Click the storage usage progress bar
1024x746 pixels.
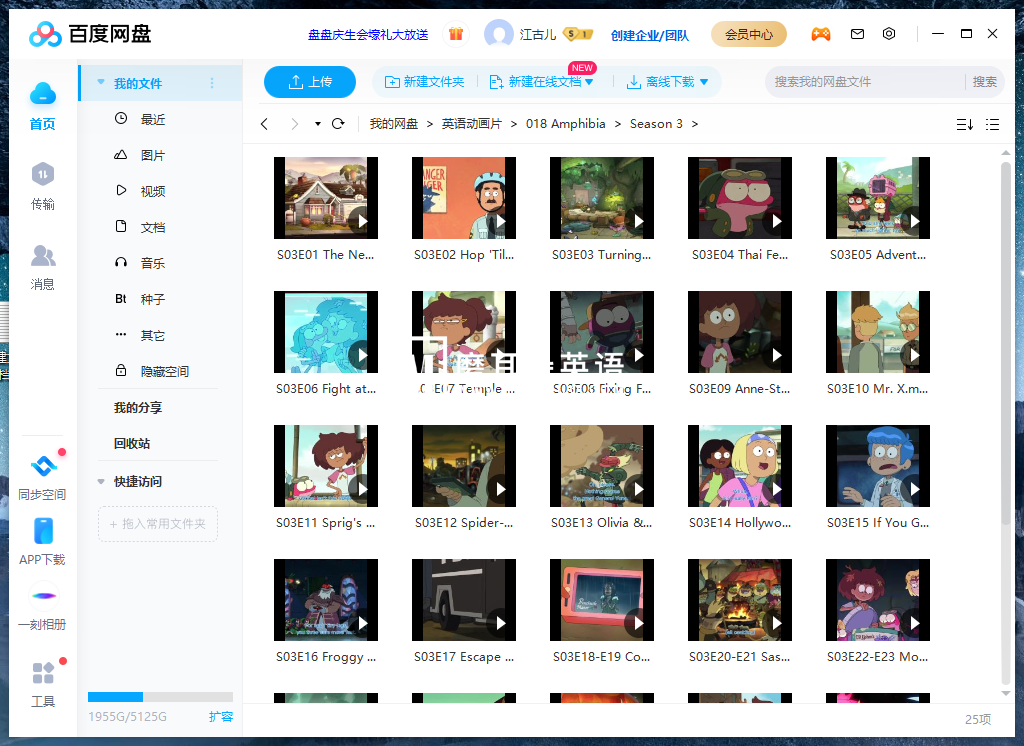pyautogui.click(x=160, y=697)
